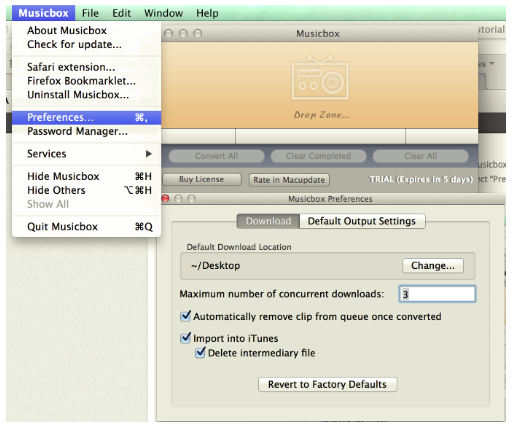Toggle Automatically remove clip from queue checkbox
Screen dimensions: 512x430
(x=185, y=316)
